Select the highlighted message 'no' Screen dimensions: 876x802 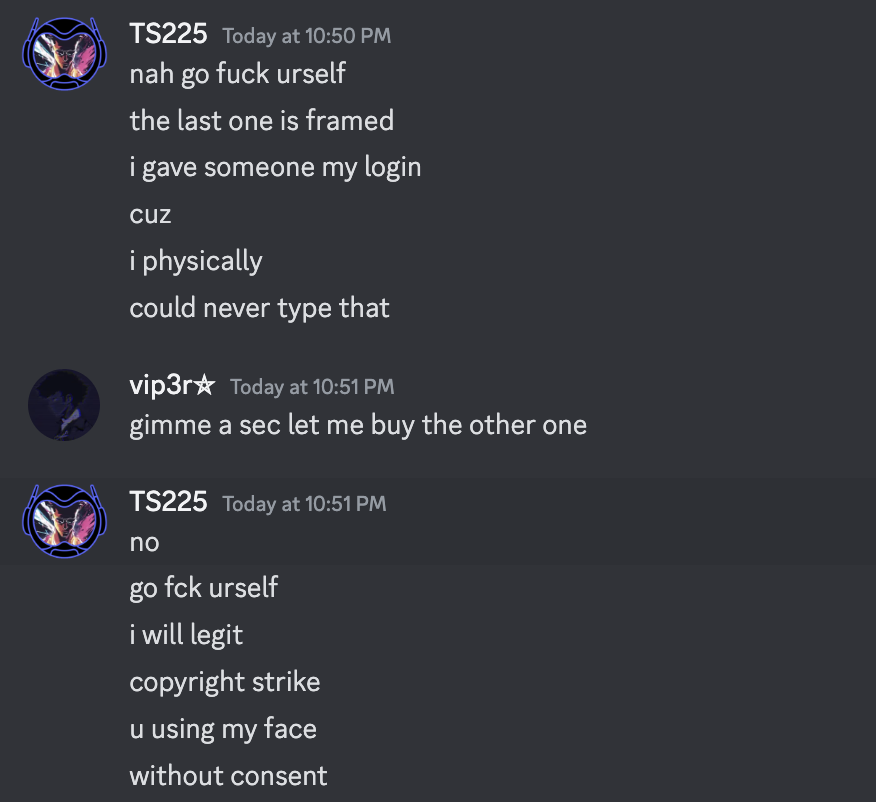144,541
